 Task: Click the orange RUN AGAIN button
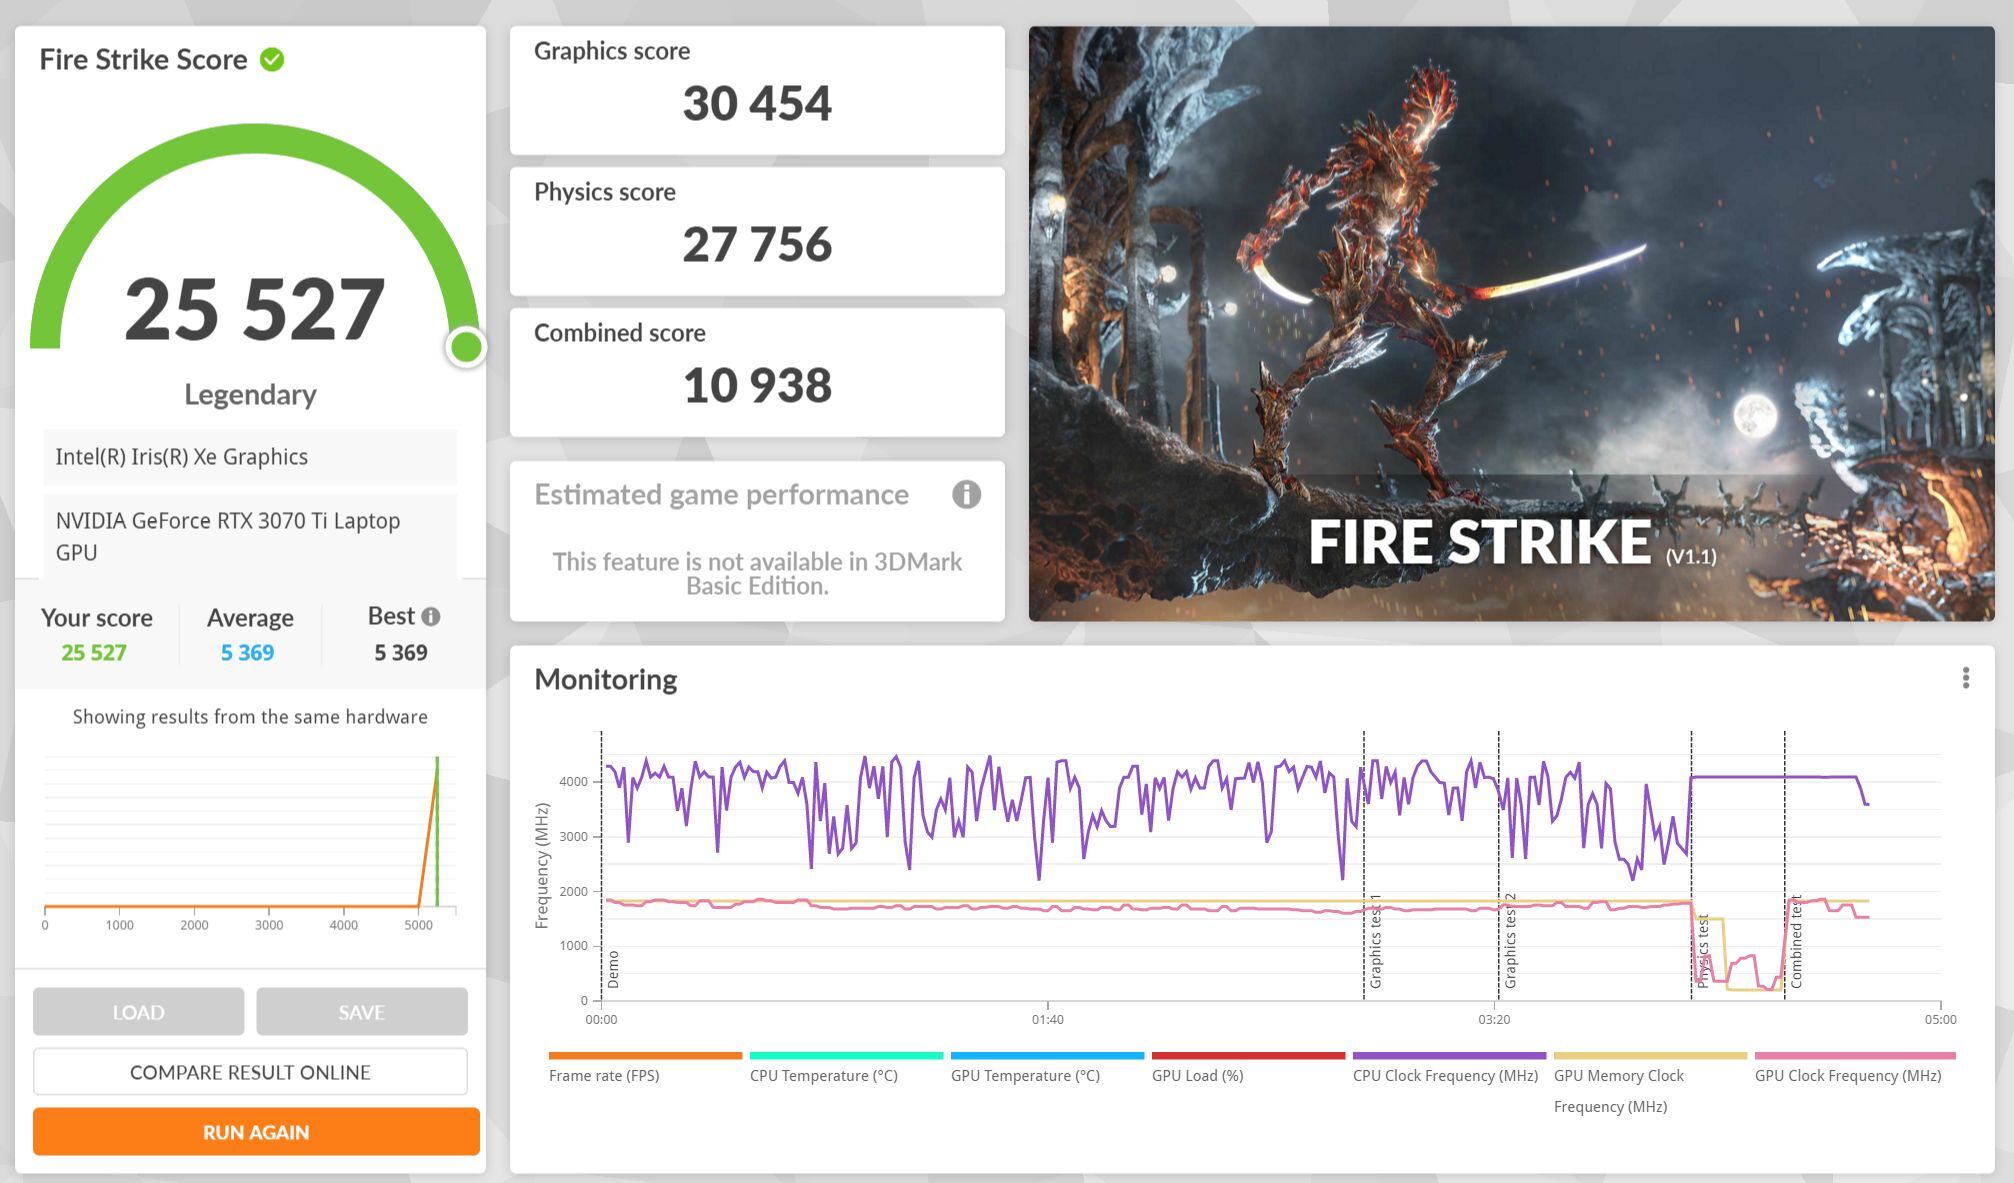[256, 1132]
